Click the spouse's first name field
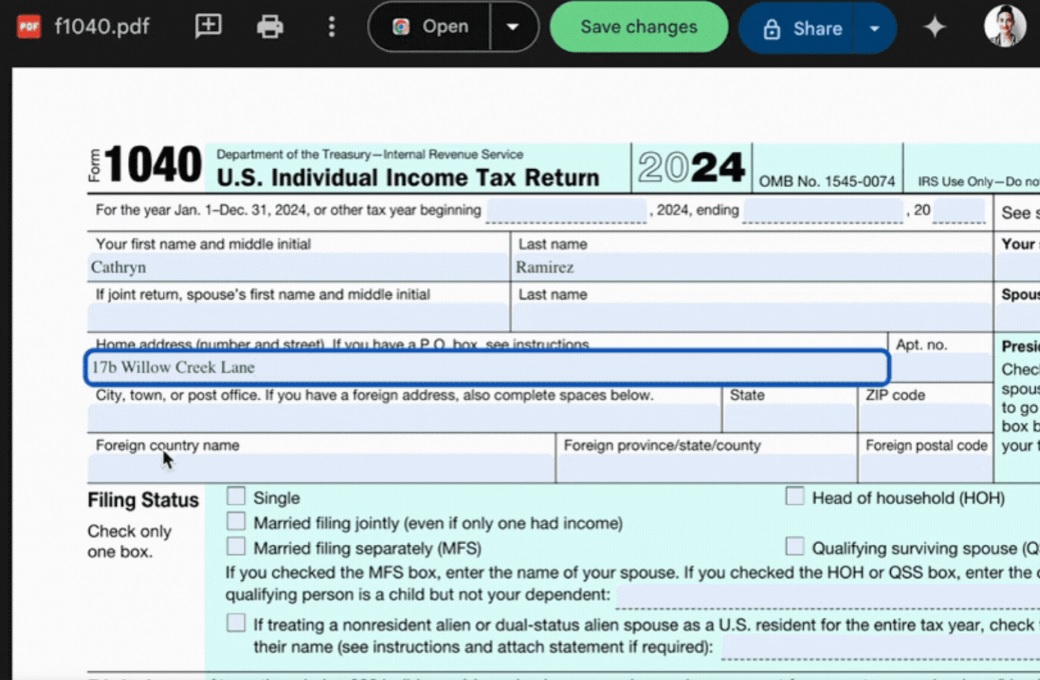The image size is (1040, 680). click(298, 317)
